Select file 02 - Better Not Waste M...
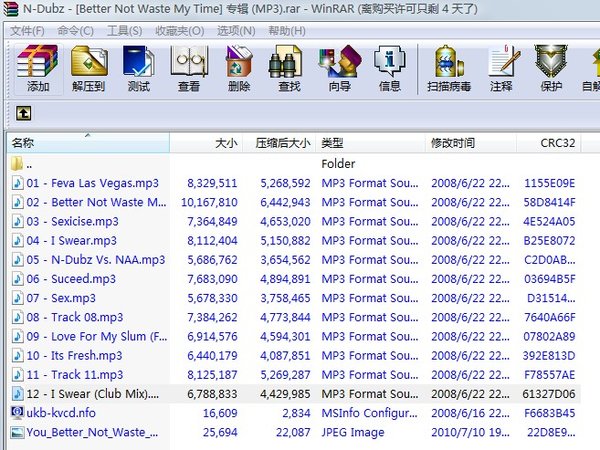Viewport: 600px width, 450px height. click(x=96, y=202)
